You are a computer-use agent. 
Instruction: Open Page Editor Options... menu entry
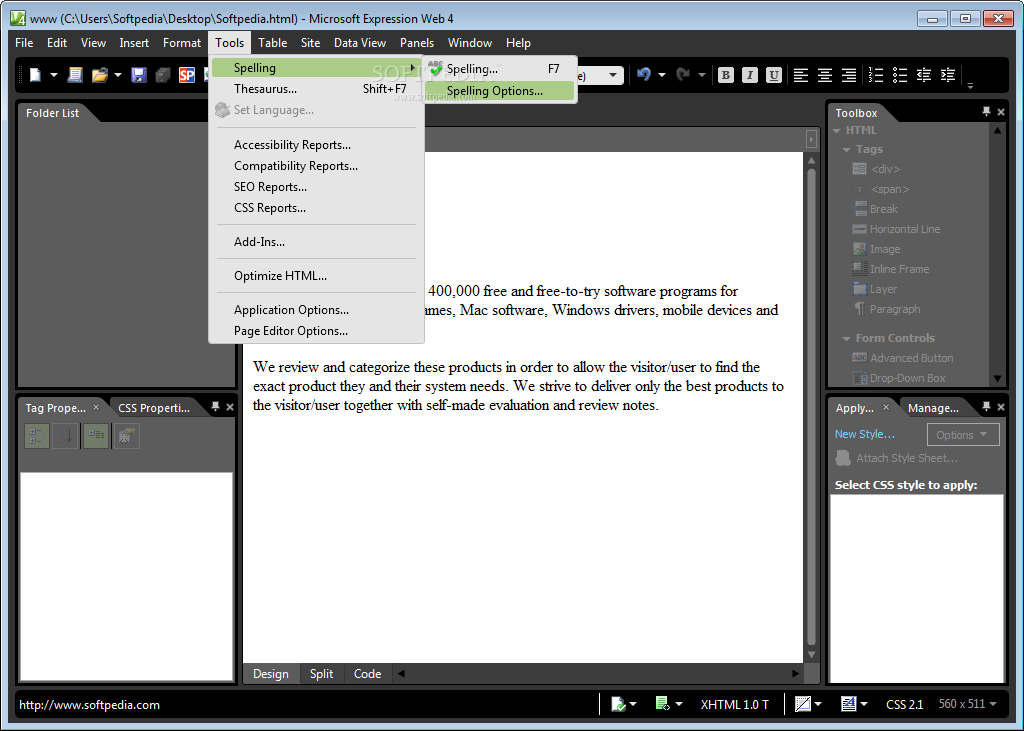317,331
